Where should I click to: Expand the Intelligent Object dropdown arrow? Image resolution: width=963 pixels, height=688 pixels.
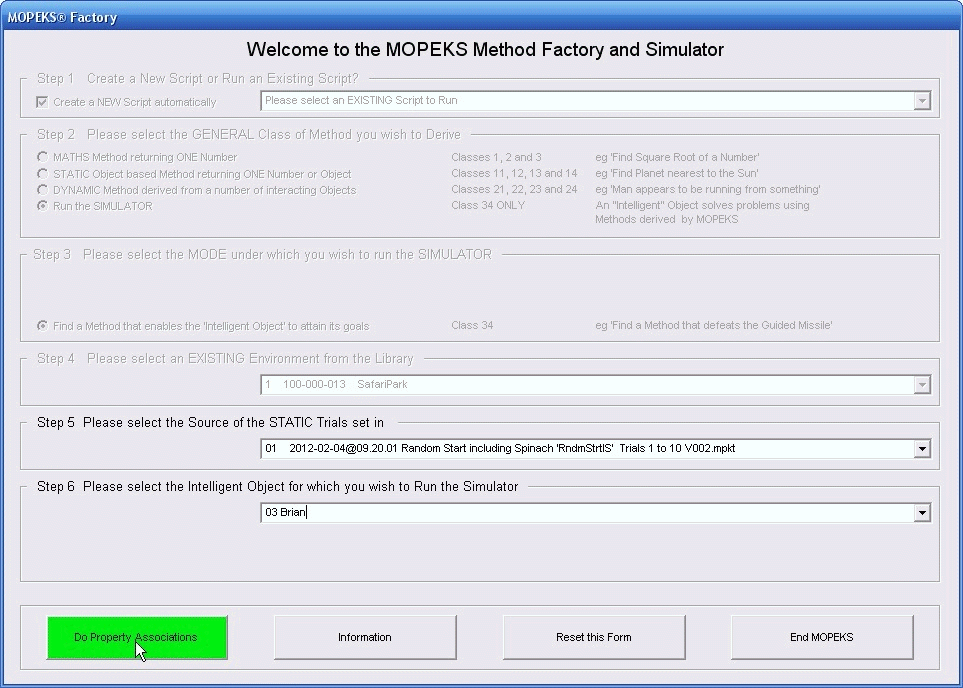point(921,512)
